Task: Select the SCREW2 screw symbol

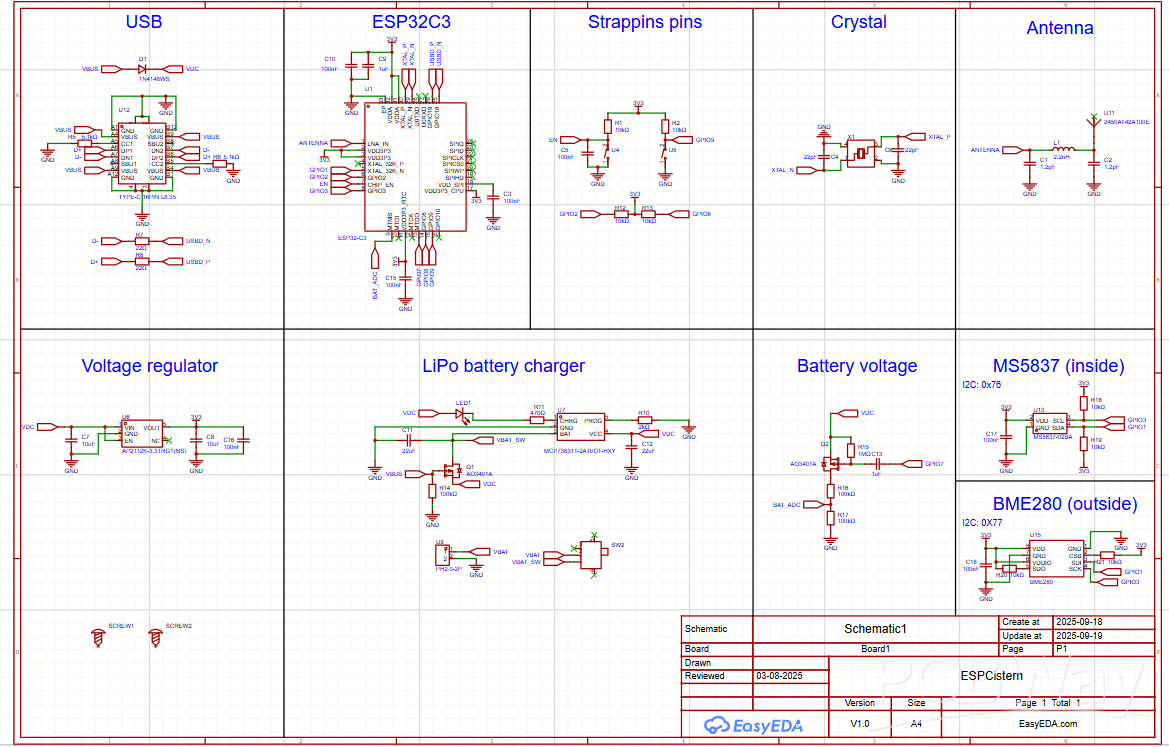Action: click(155, 636)
